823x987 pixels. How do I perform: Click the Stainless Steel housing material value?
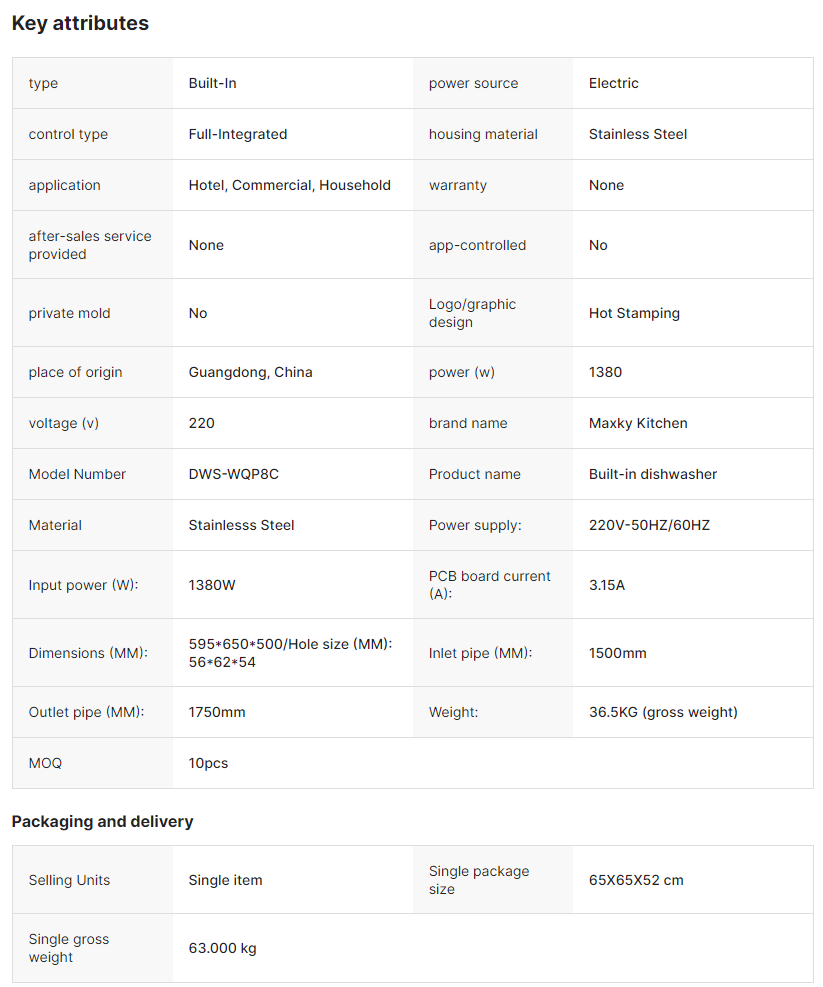coord(637,134)
